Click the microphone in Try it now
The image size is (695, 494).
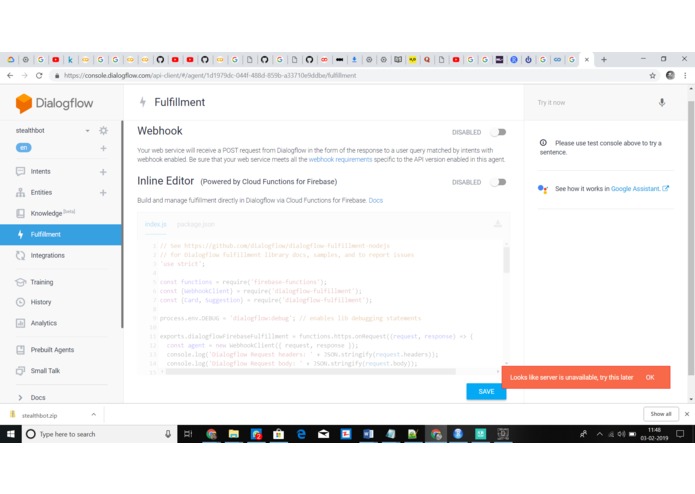(662, 102)
